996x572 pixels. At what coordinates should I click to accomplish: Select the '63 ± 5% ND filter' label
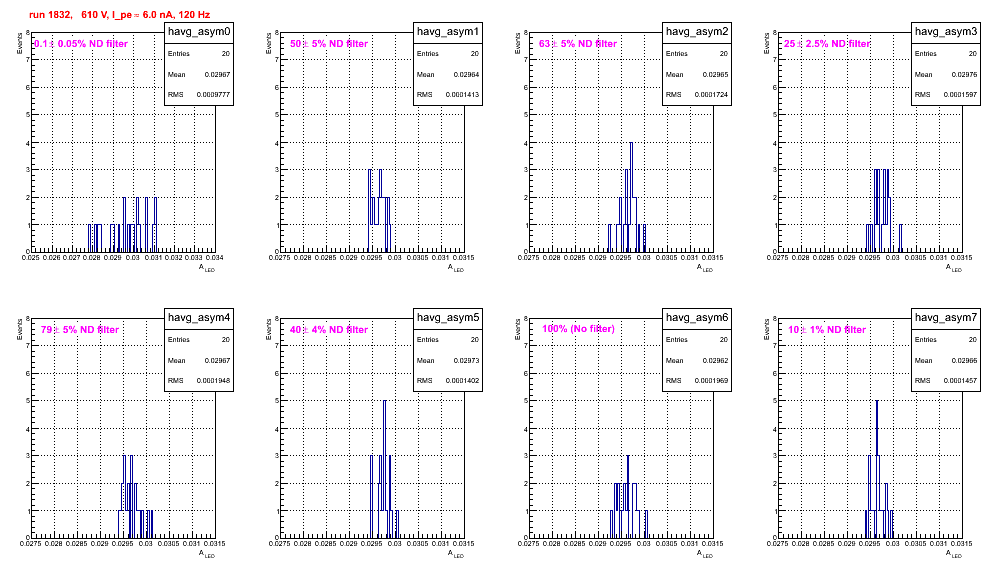578,44
